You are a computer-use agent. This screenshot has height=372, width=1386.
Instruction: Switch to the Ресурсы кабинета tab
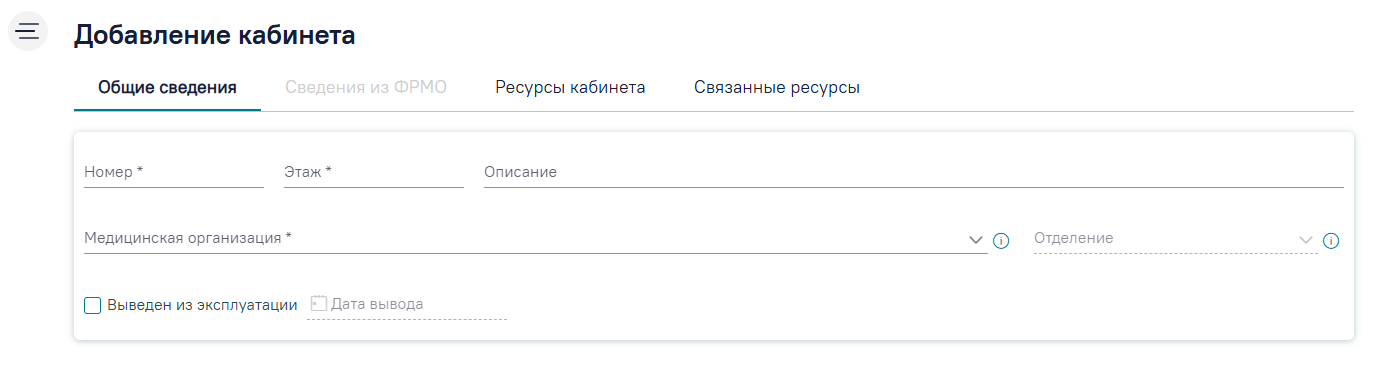[570, 87]
